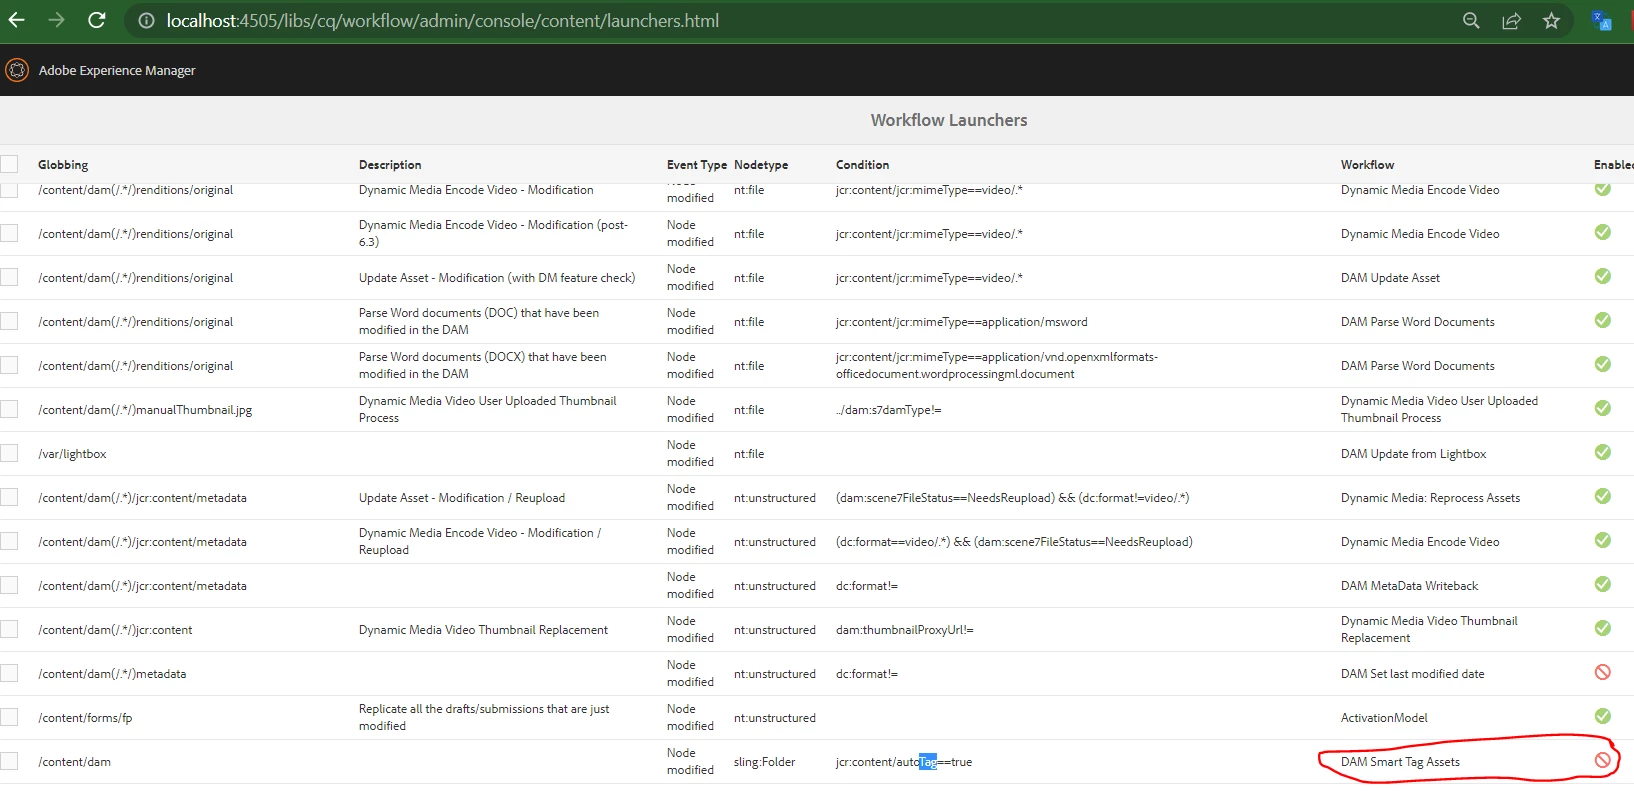The width and height of the screenshot is (1634, 791).
Task: Click the sling:Folder nodetype cell
Action: [764, 762]
